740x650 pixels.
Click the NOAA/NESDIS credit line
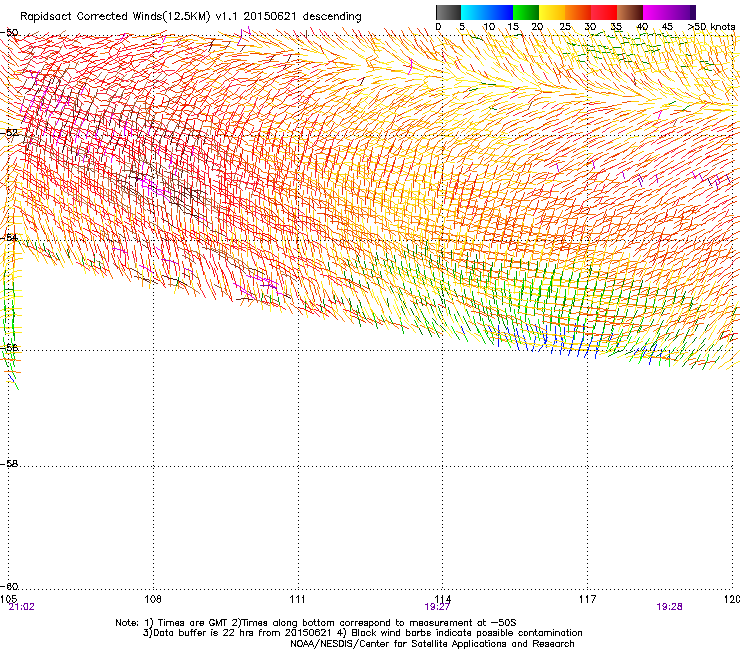[x=432, y=644]
